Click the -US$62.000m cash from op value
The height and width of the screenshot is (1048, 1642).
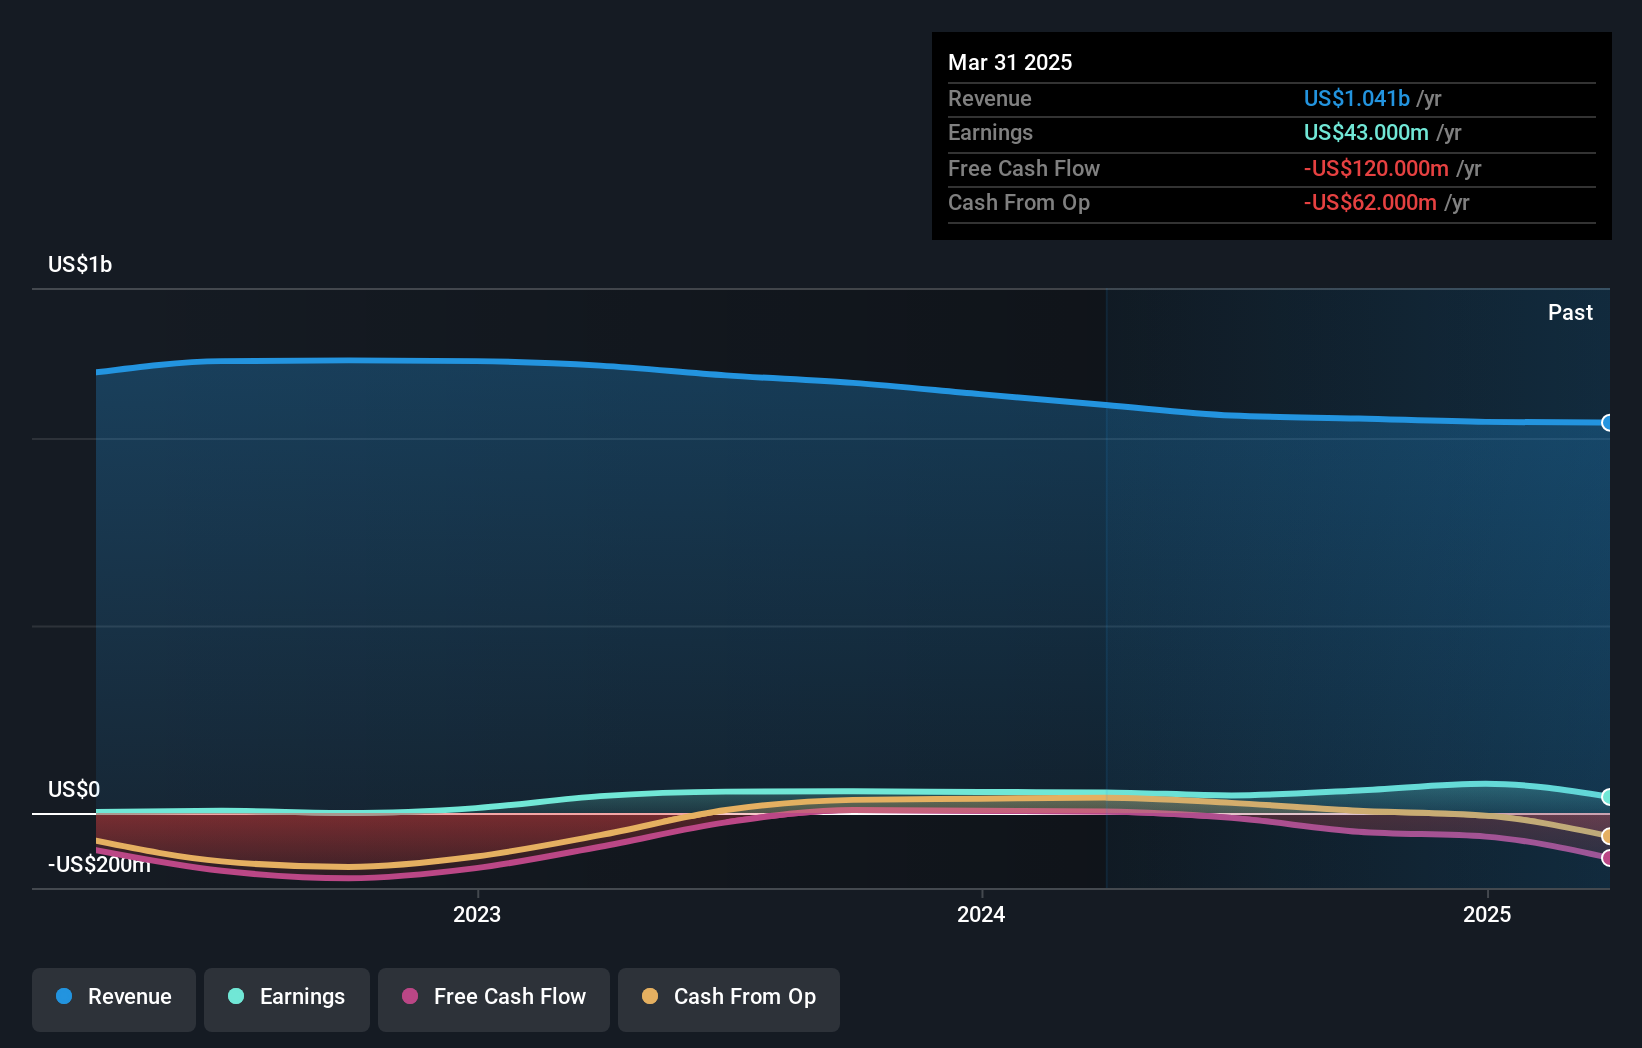click(x=1370, y=202)
